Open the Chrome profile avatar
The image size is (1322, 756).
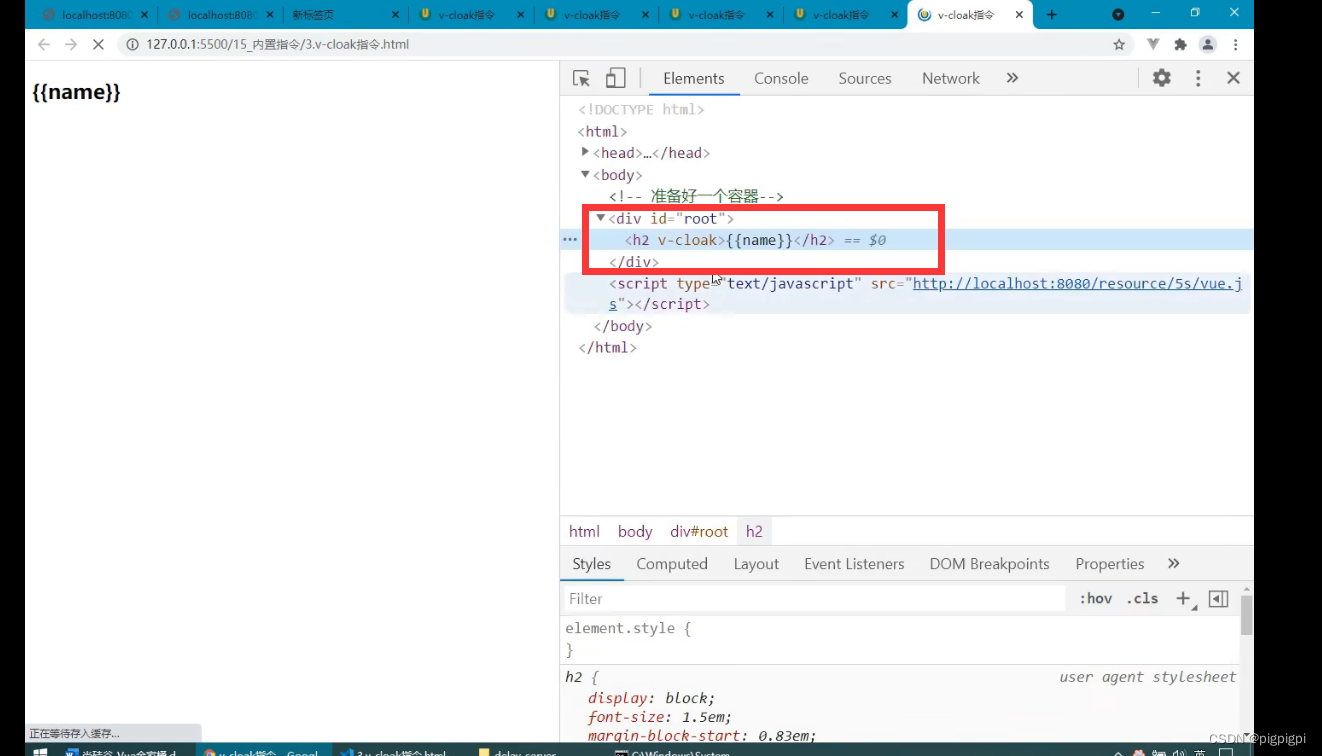(x=1208, y=45)
